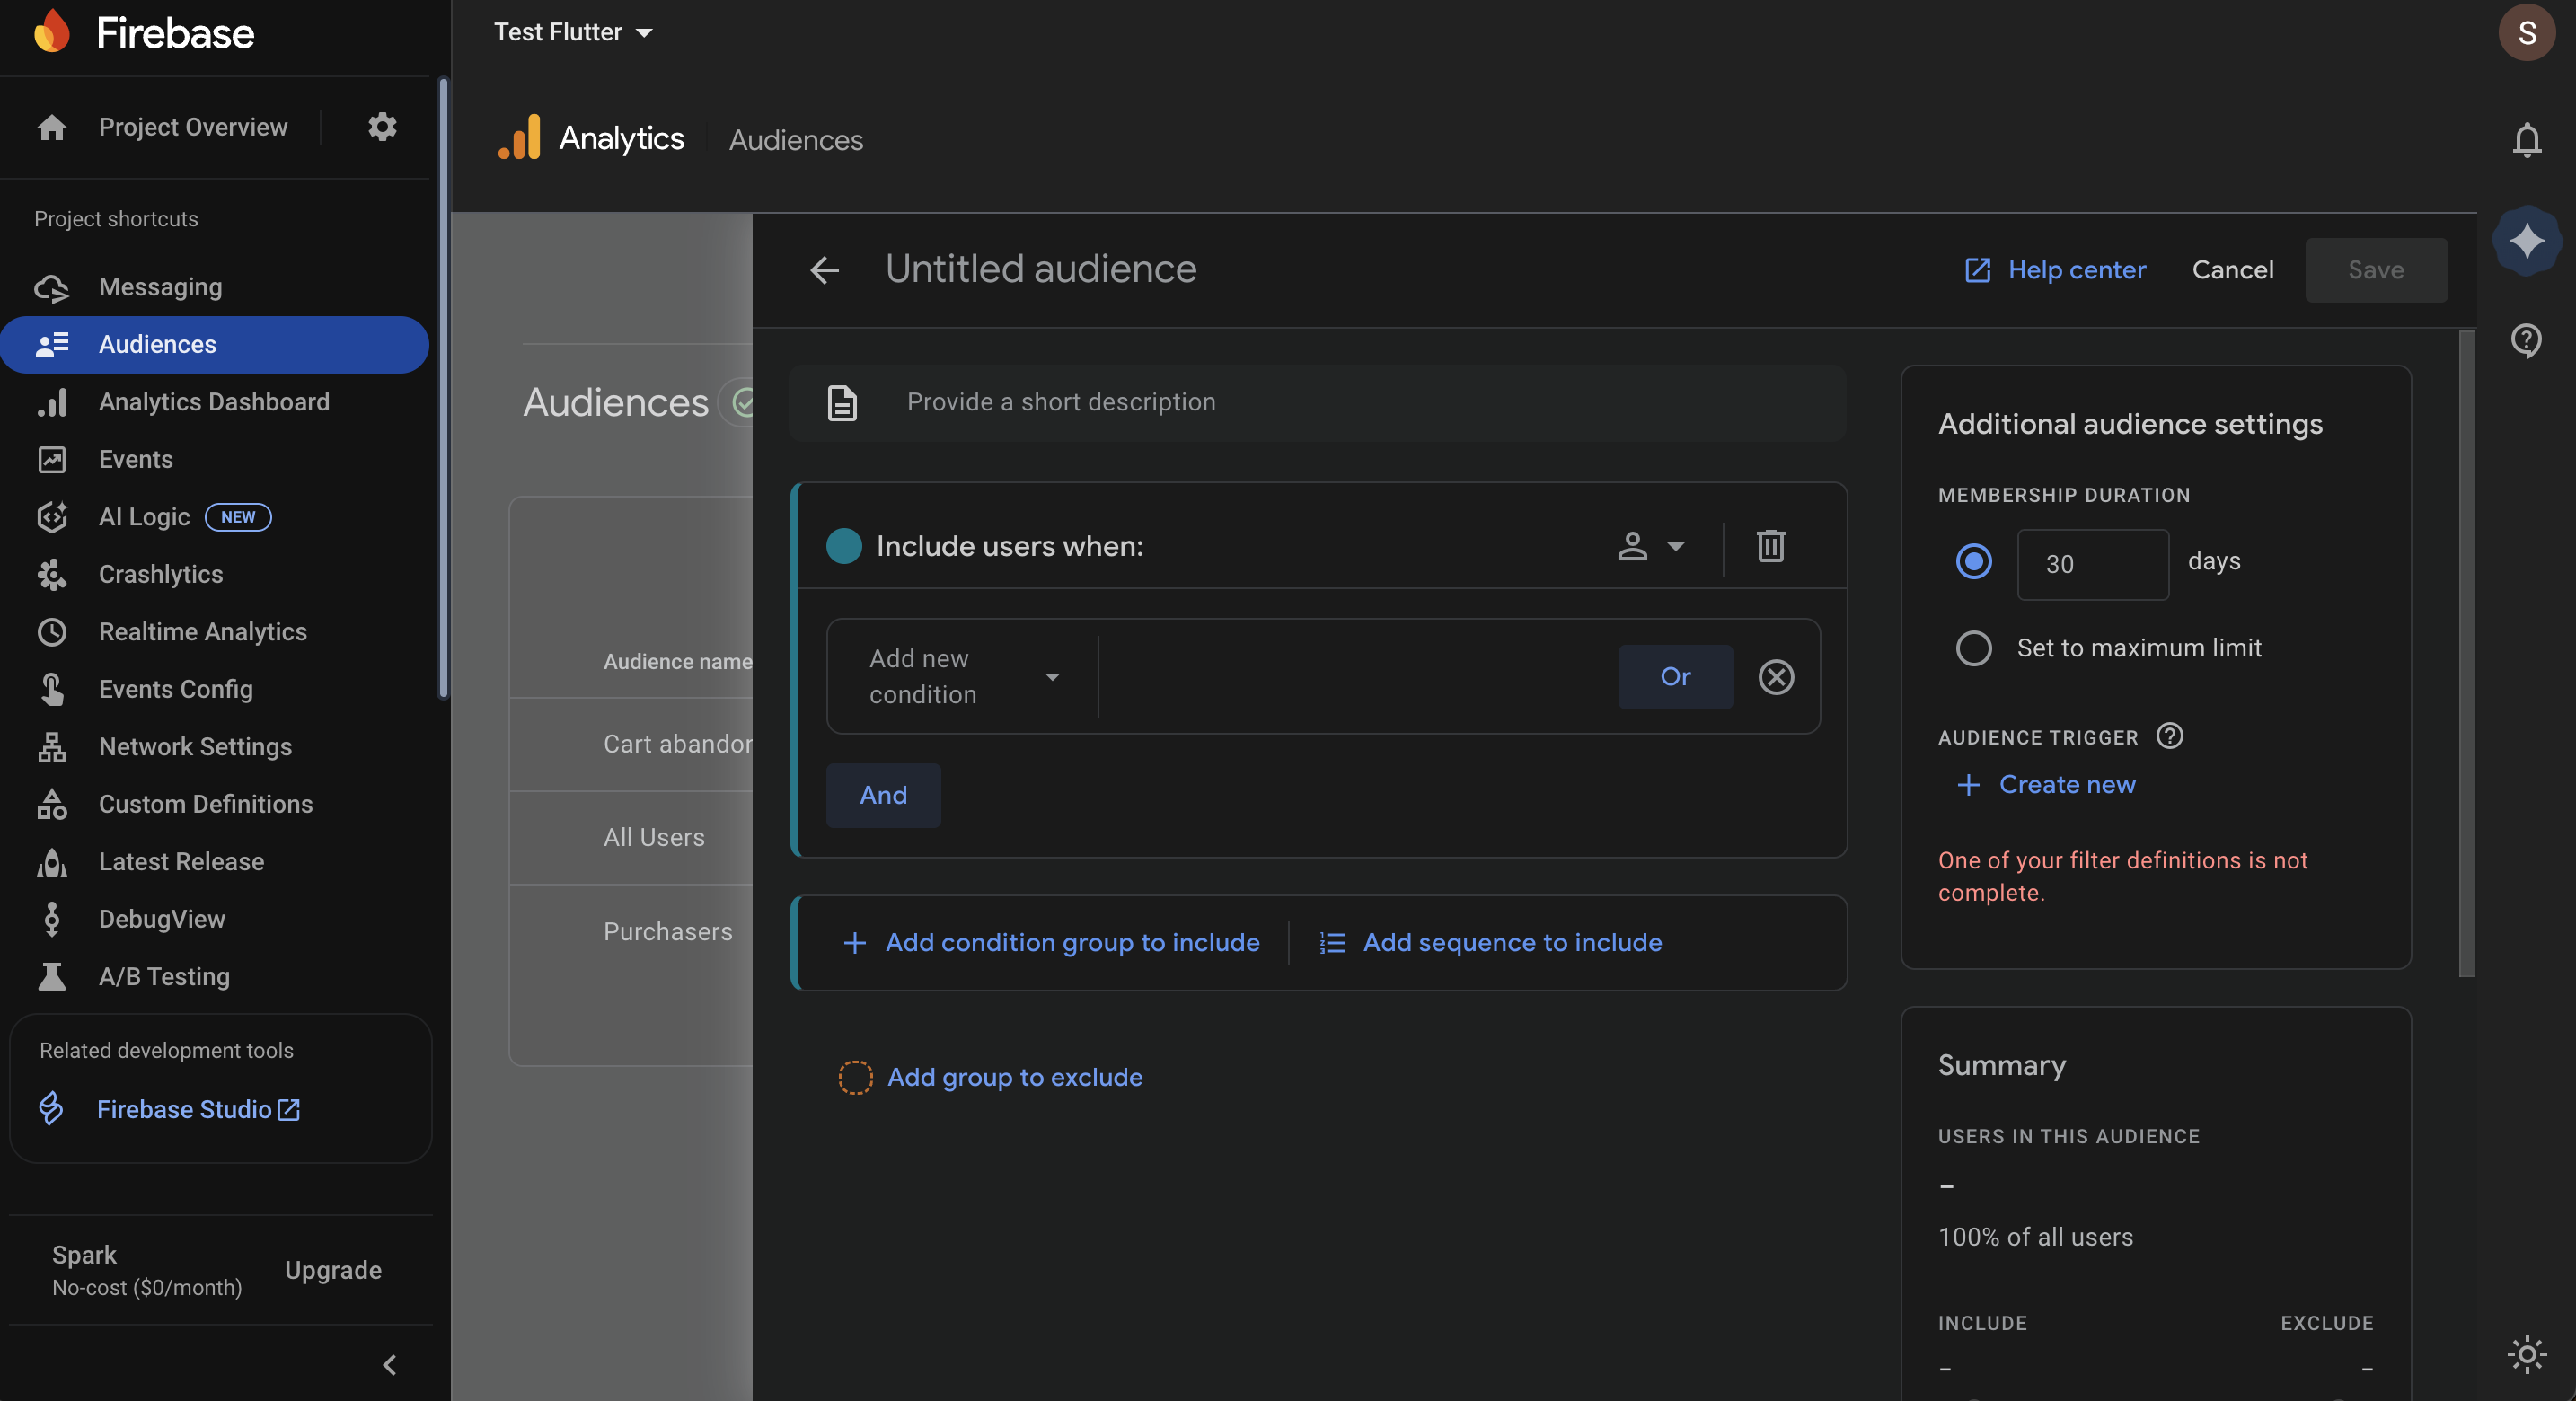Toggle theme with the sun icon
The height and width of the screenshot is (1401, 2576).
pyautogui.click(x=2526, y=1354)
